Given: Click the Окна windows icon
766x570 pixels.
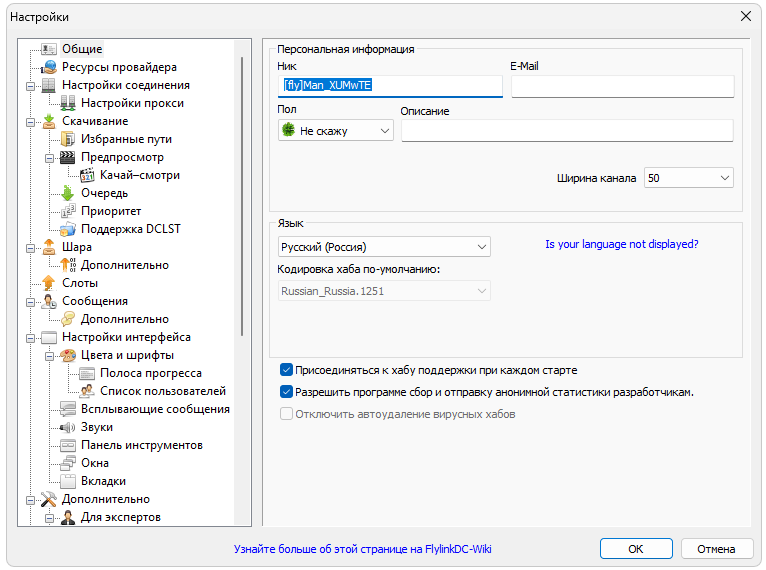Looking at the screenshot, I should (x=68, y=463).
